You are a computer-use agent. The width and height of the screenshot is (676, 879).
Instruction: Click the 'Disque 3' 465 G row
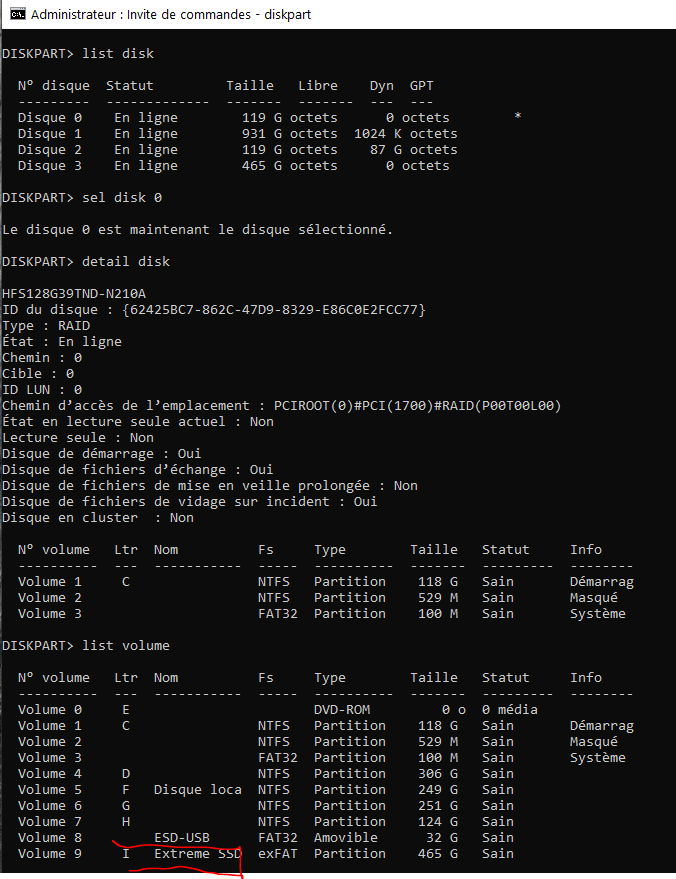pyautogui.click(x=234, y=166)
